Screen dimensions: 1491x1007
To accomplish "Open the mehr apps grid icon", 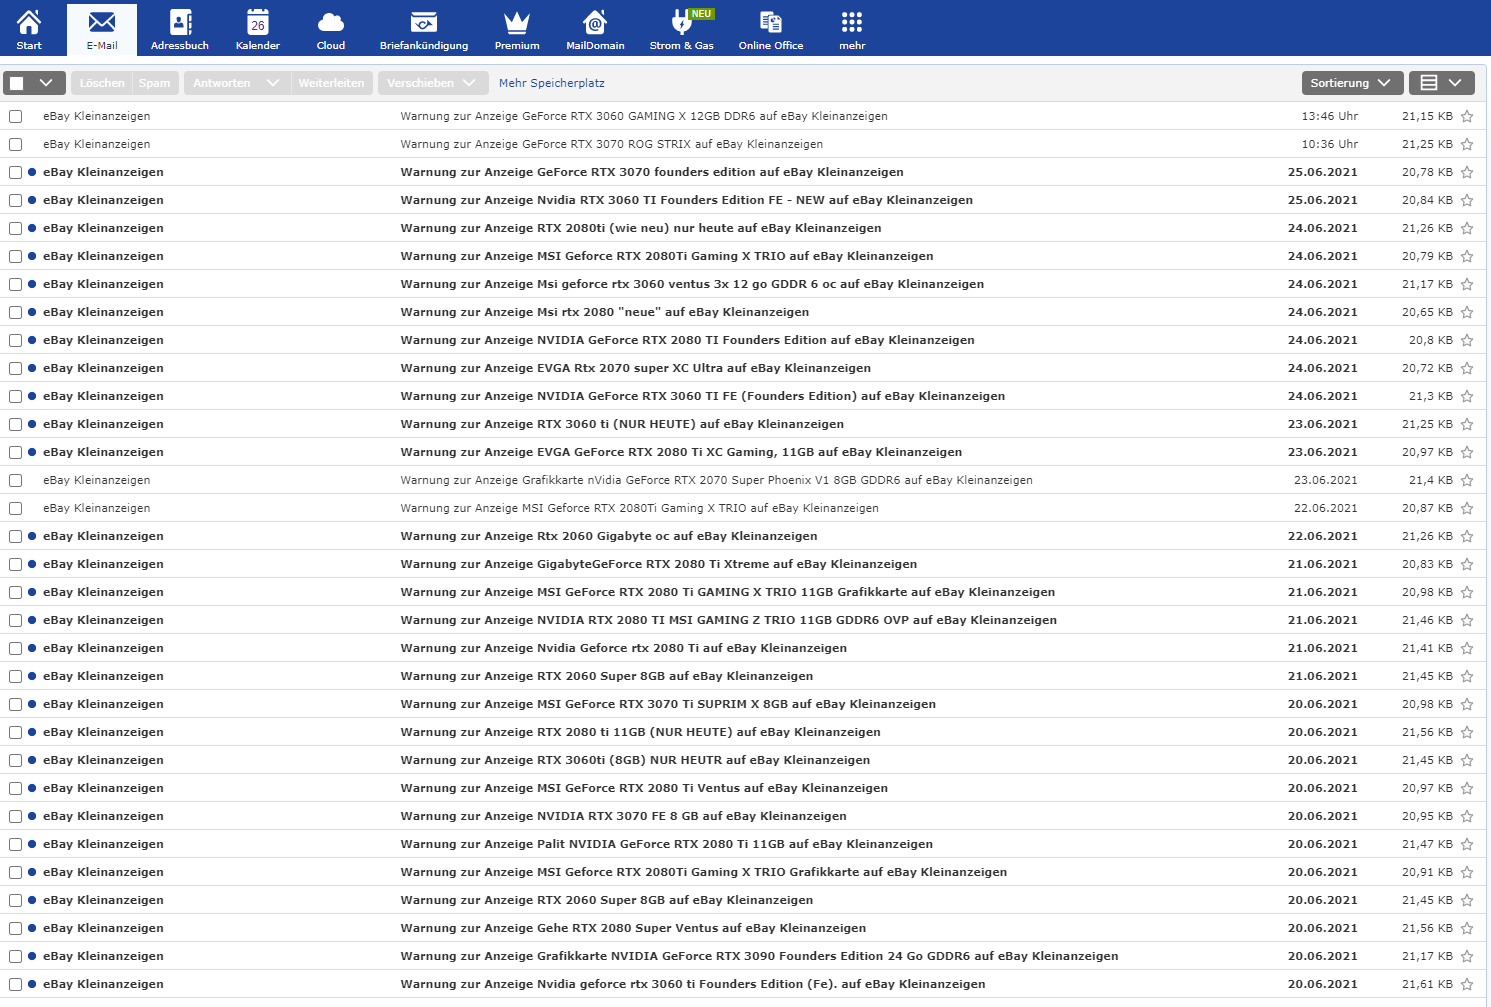I will pyautogui.click(x=852, y=22).
